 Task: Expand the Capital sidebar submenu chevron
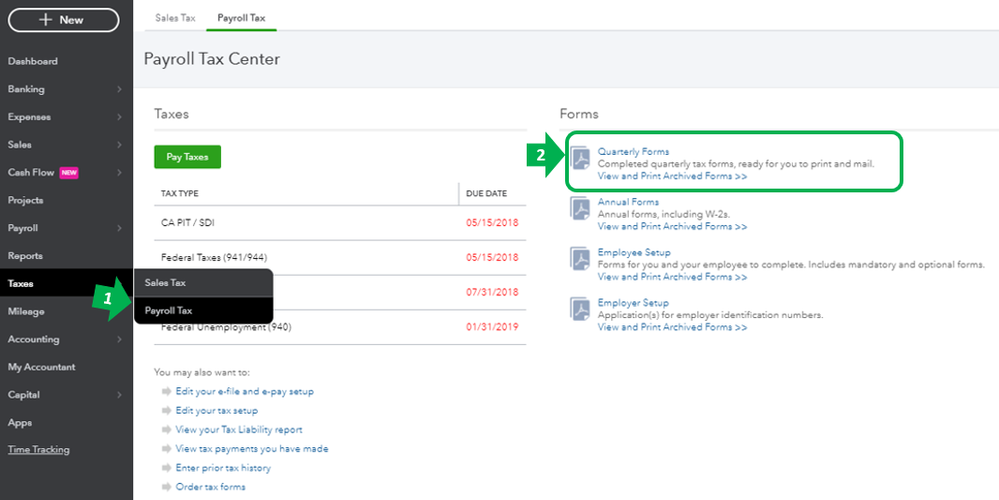click(119, 395)
